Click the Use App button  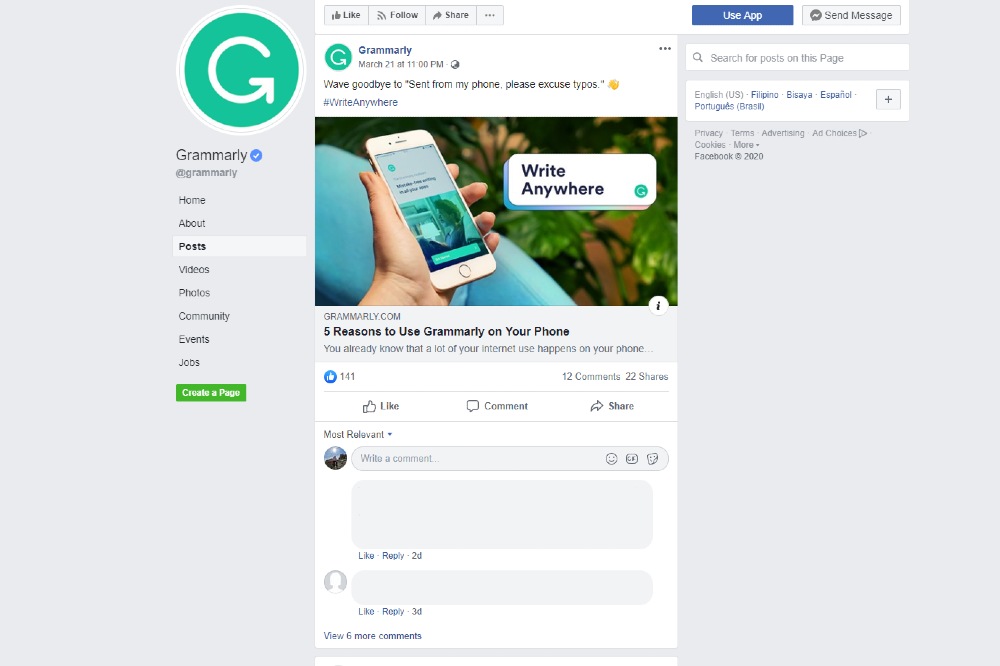[742, 15]
